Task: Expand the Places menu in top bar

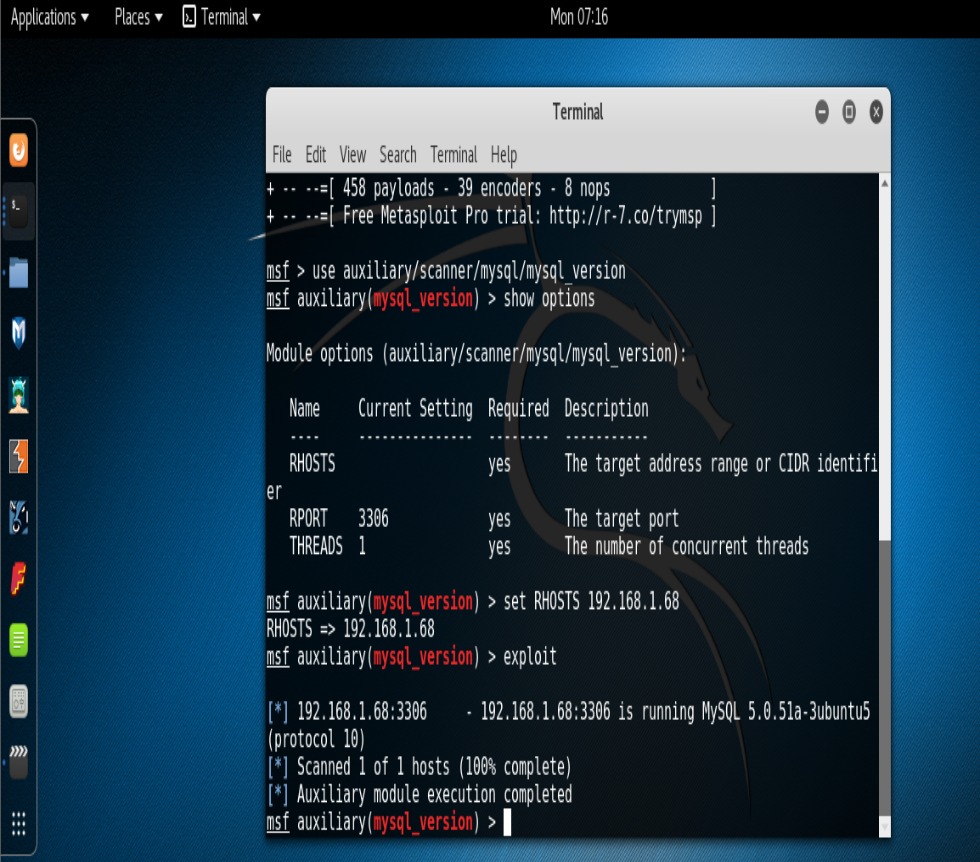Action: tap(139, 17)
